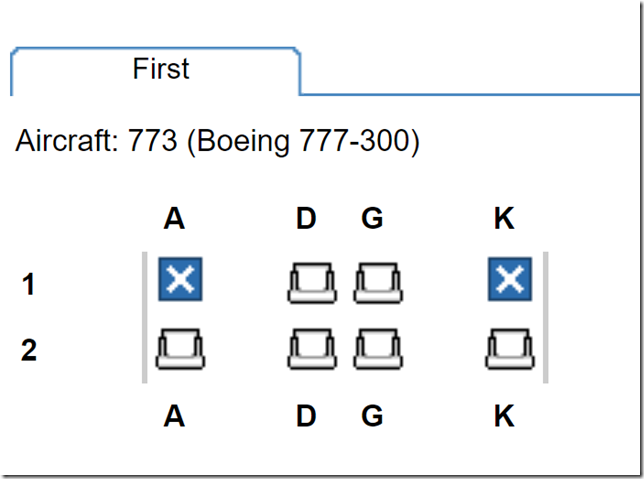Click occupied seat 1K marked with X

510,279
